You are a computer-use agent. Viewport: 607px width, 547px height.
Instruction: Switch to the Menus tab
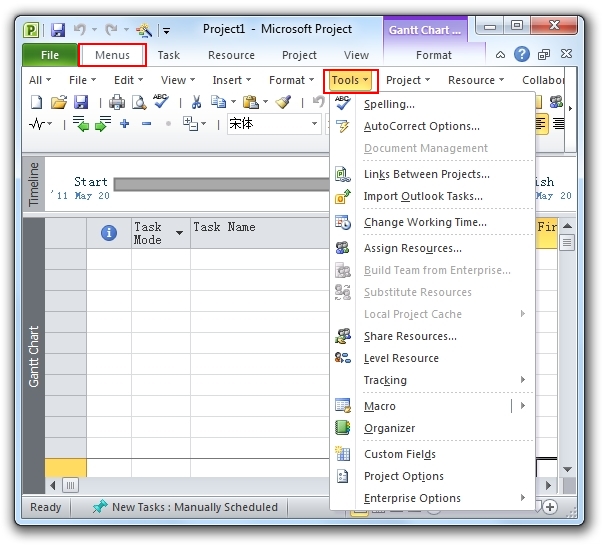point(112,55)
